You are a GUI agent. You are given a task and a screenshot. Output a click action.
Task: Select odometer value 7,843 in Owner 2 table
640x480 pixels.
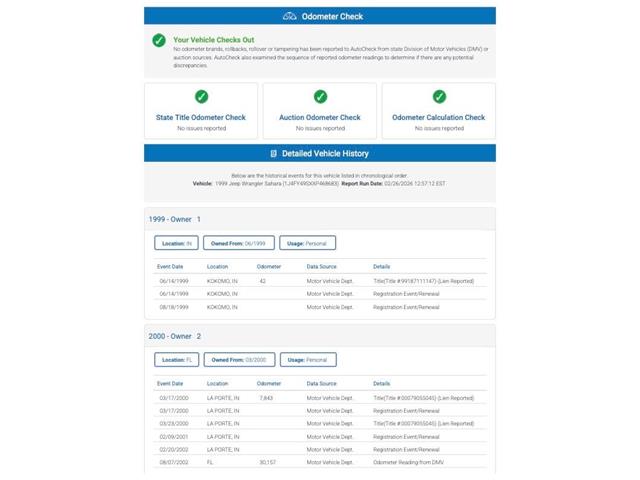(x=266, y=398)
